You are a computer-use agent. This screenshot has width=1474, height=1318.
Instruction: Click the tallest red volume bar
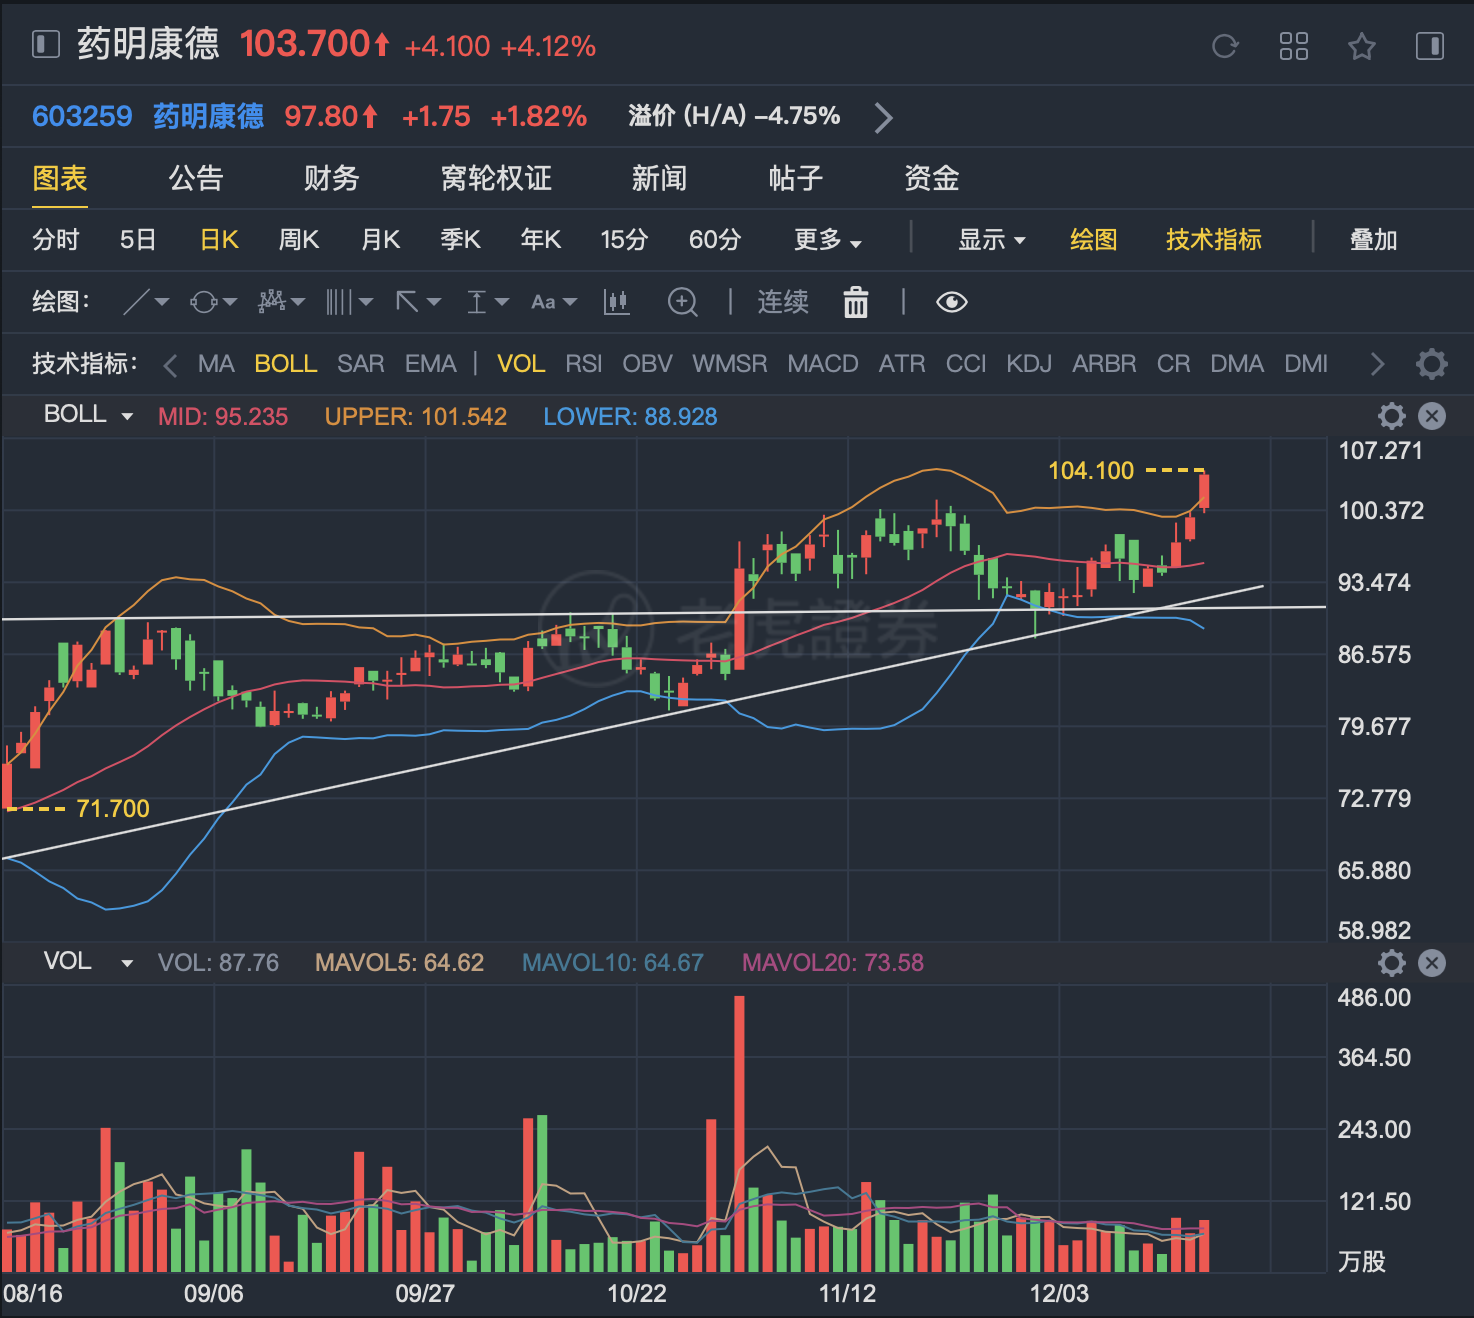tap(739, 1134)
